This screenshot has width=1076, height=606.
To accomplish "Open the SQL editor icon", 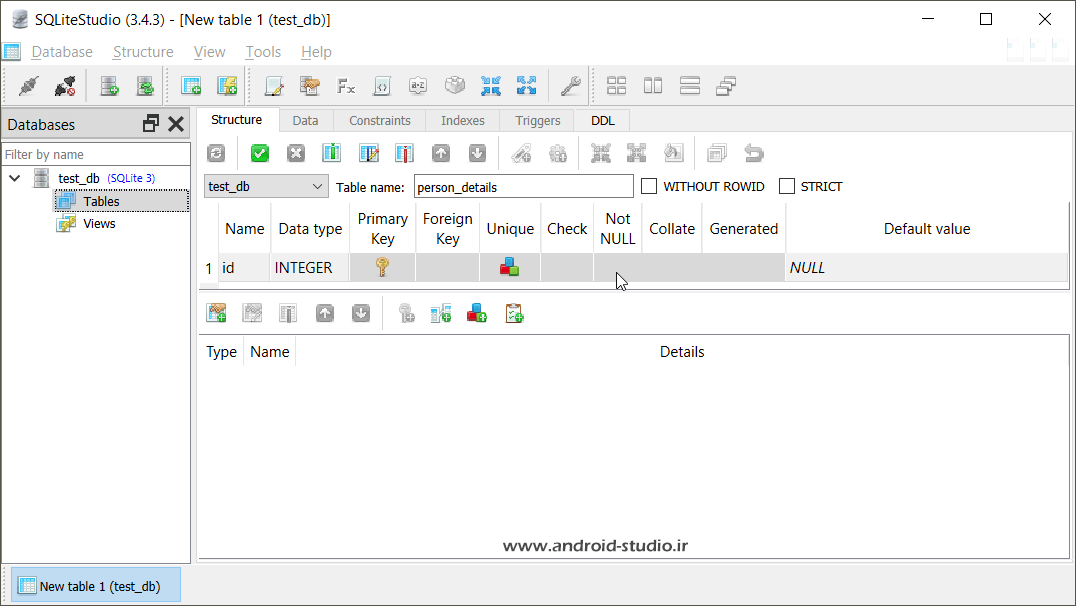I will click(274, 86).
